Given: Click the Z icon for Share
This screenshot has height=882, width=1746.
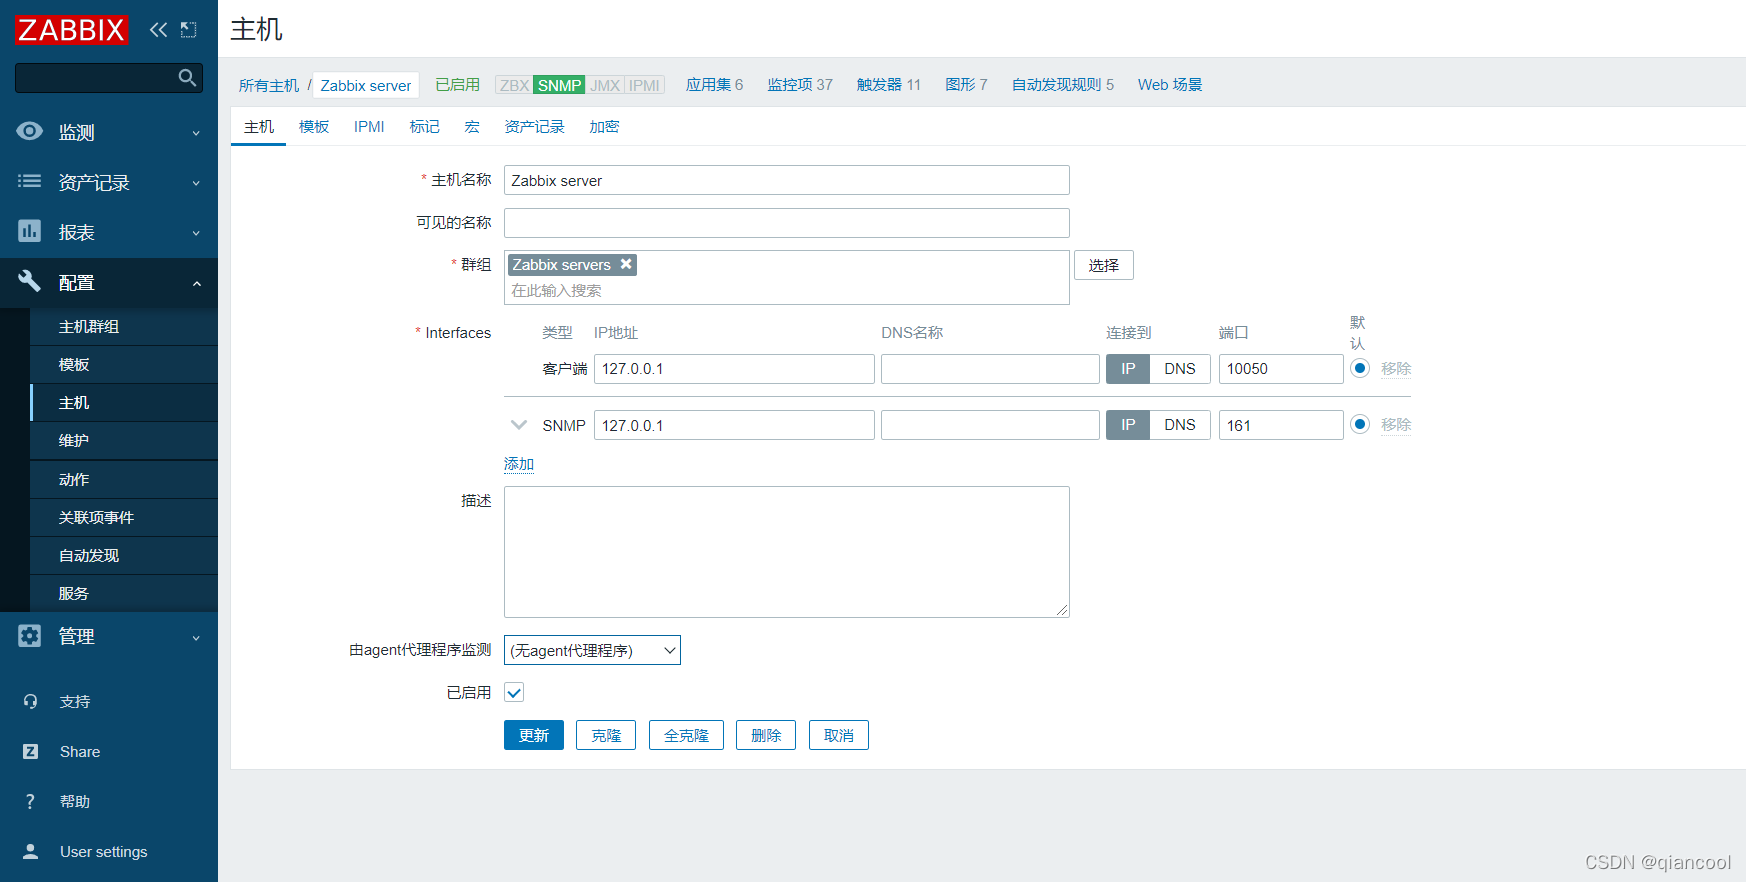Looking at the screenshot, I should coord(31,752).
